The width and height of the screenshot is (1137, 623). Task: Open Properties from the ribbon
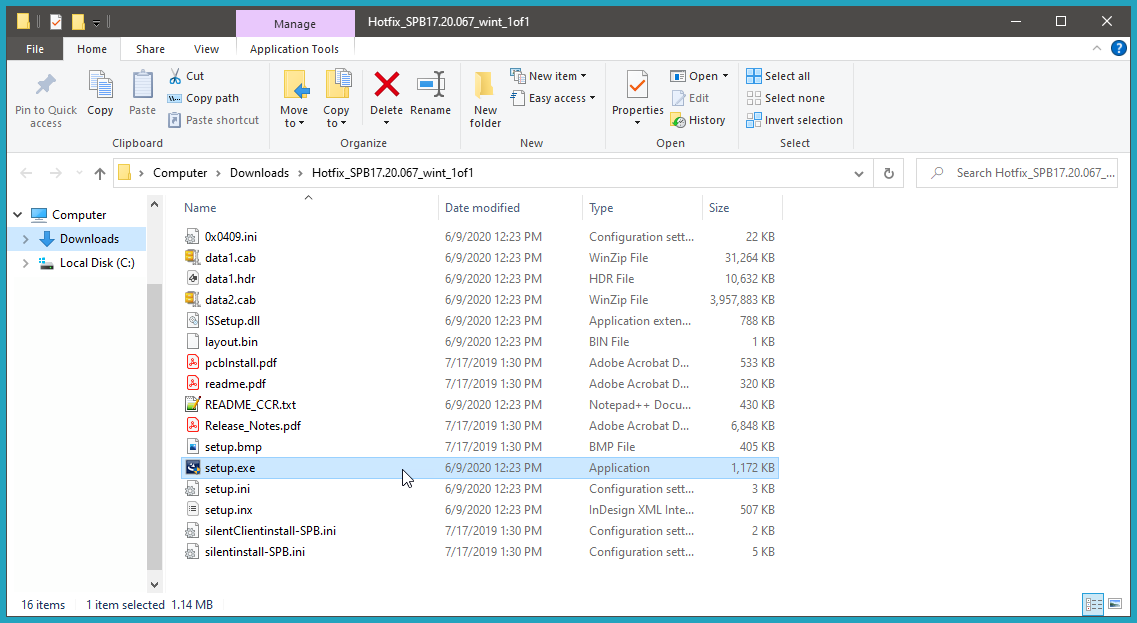point(637,87)
